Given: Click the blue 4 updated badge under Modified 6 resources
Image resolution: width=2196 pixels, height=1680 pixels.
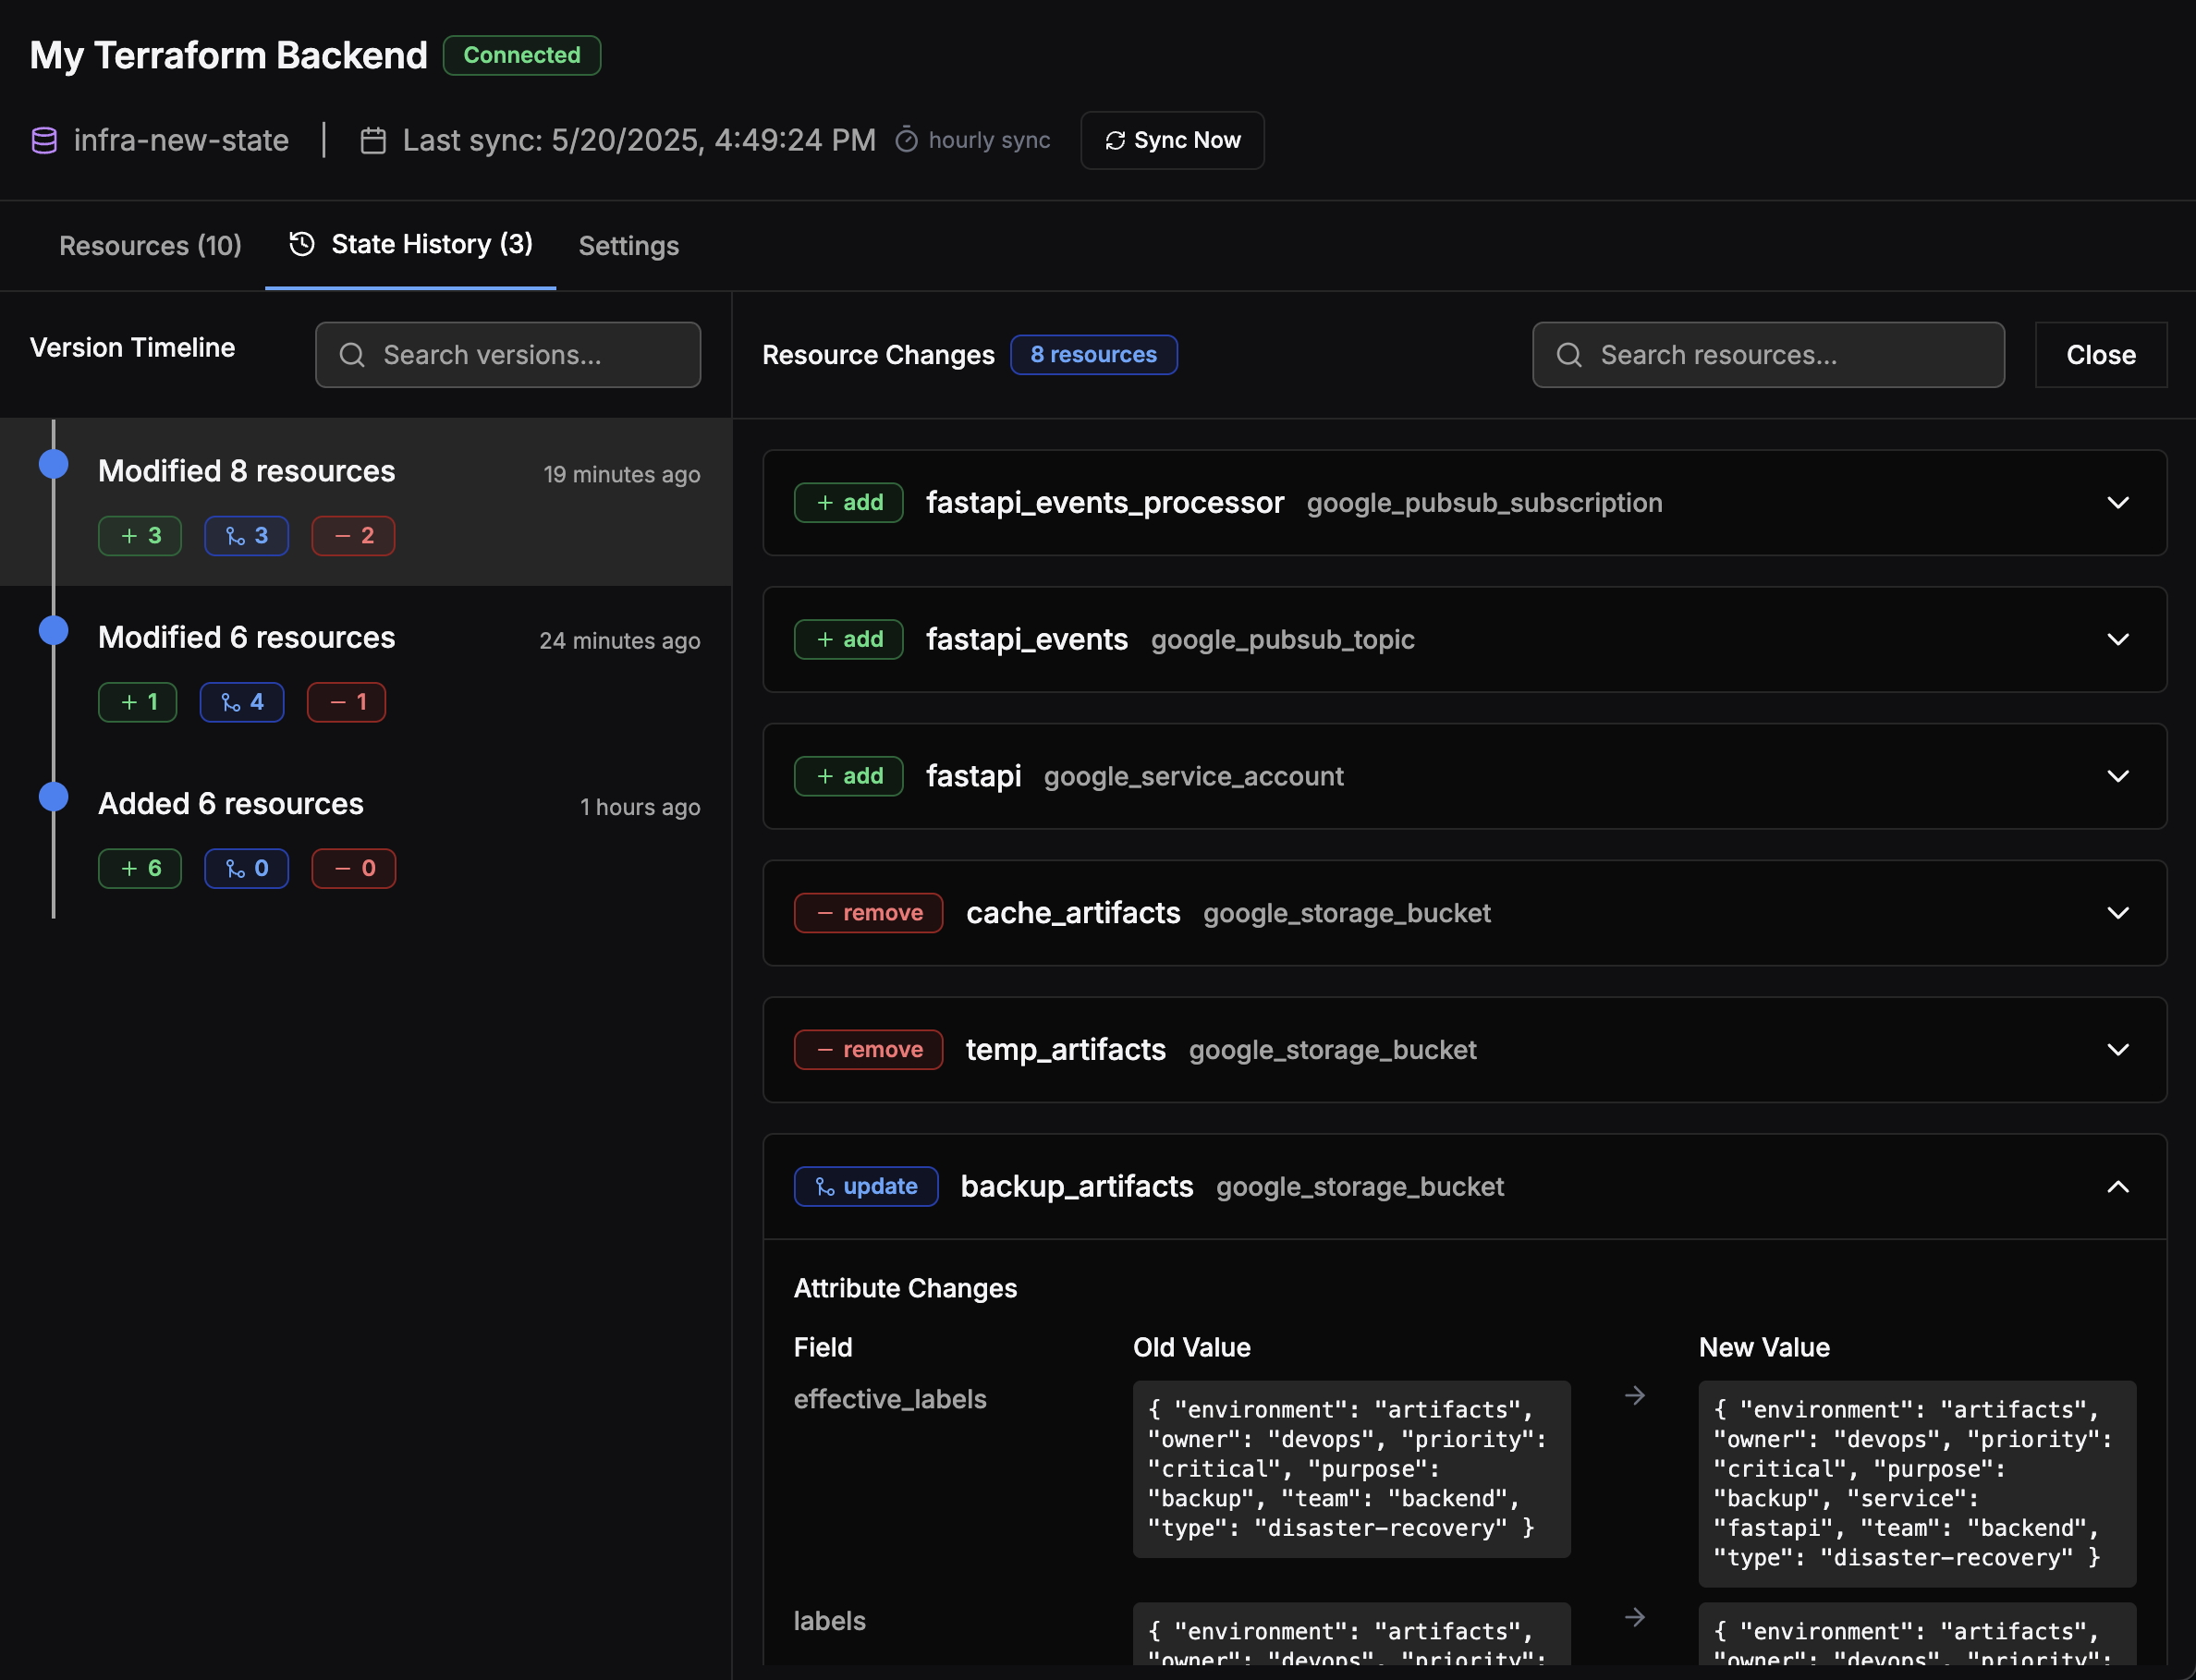Looking at the screenshot, I should coord(242,702).
